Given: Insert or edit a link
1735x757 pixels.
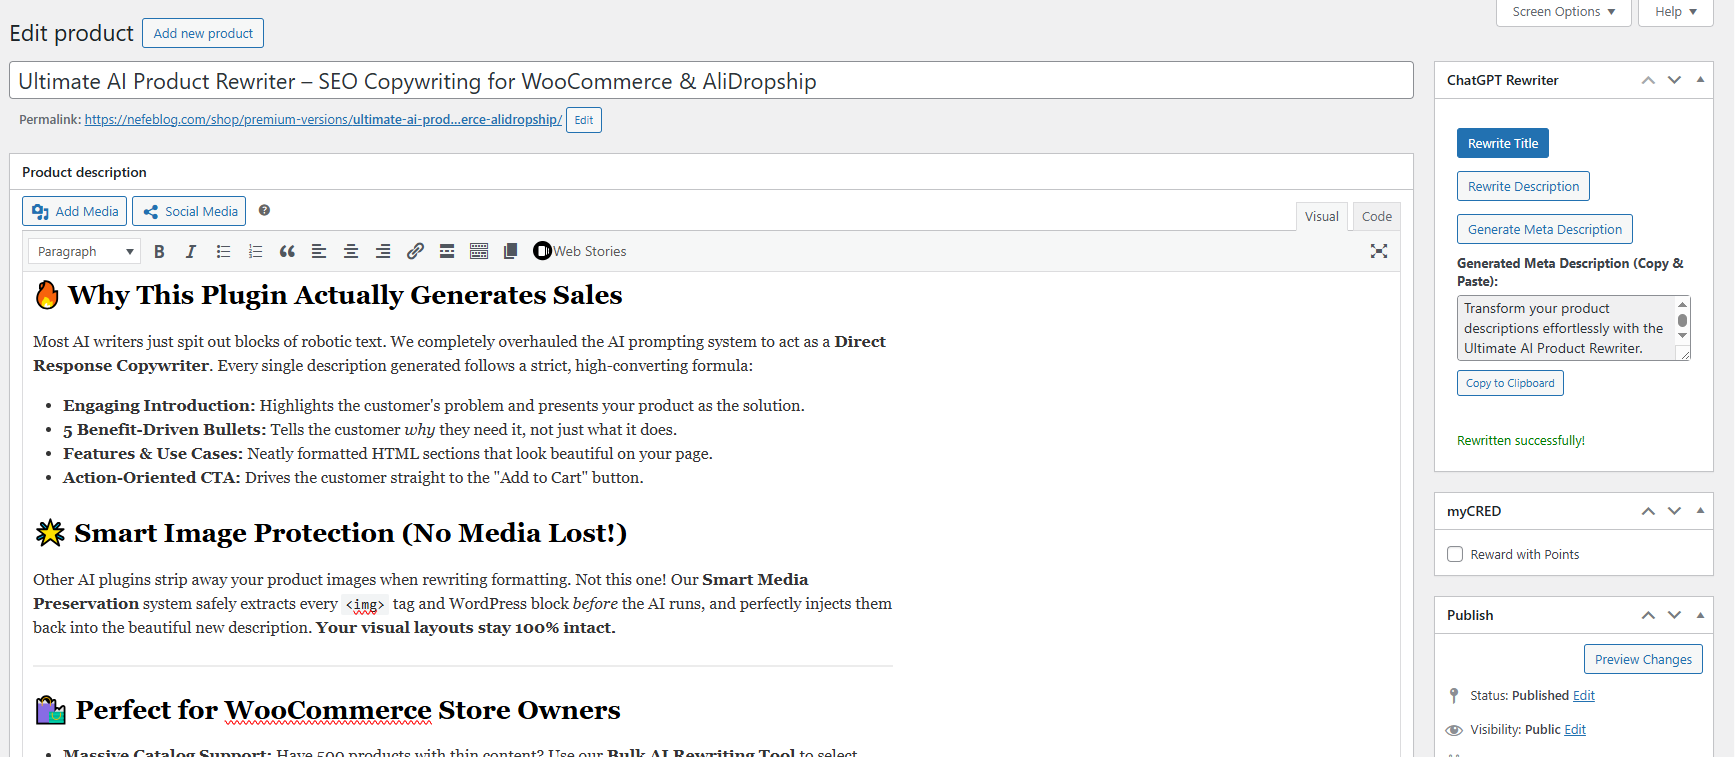Looking at the screenshot, I should click(x=415, y=252).
